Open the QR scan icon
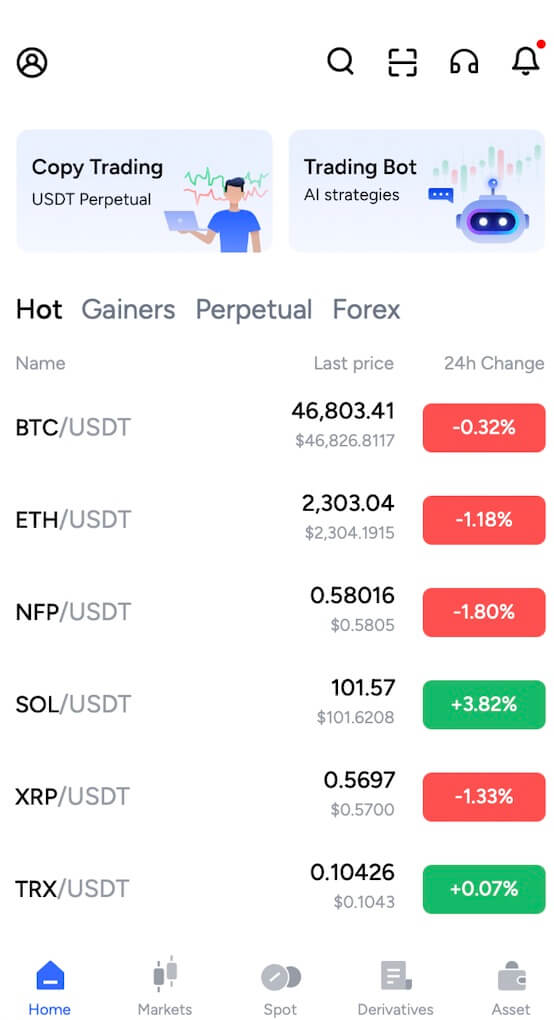Screen dimensions: 554x1020 402,63
